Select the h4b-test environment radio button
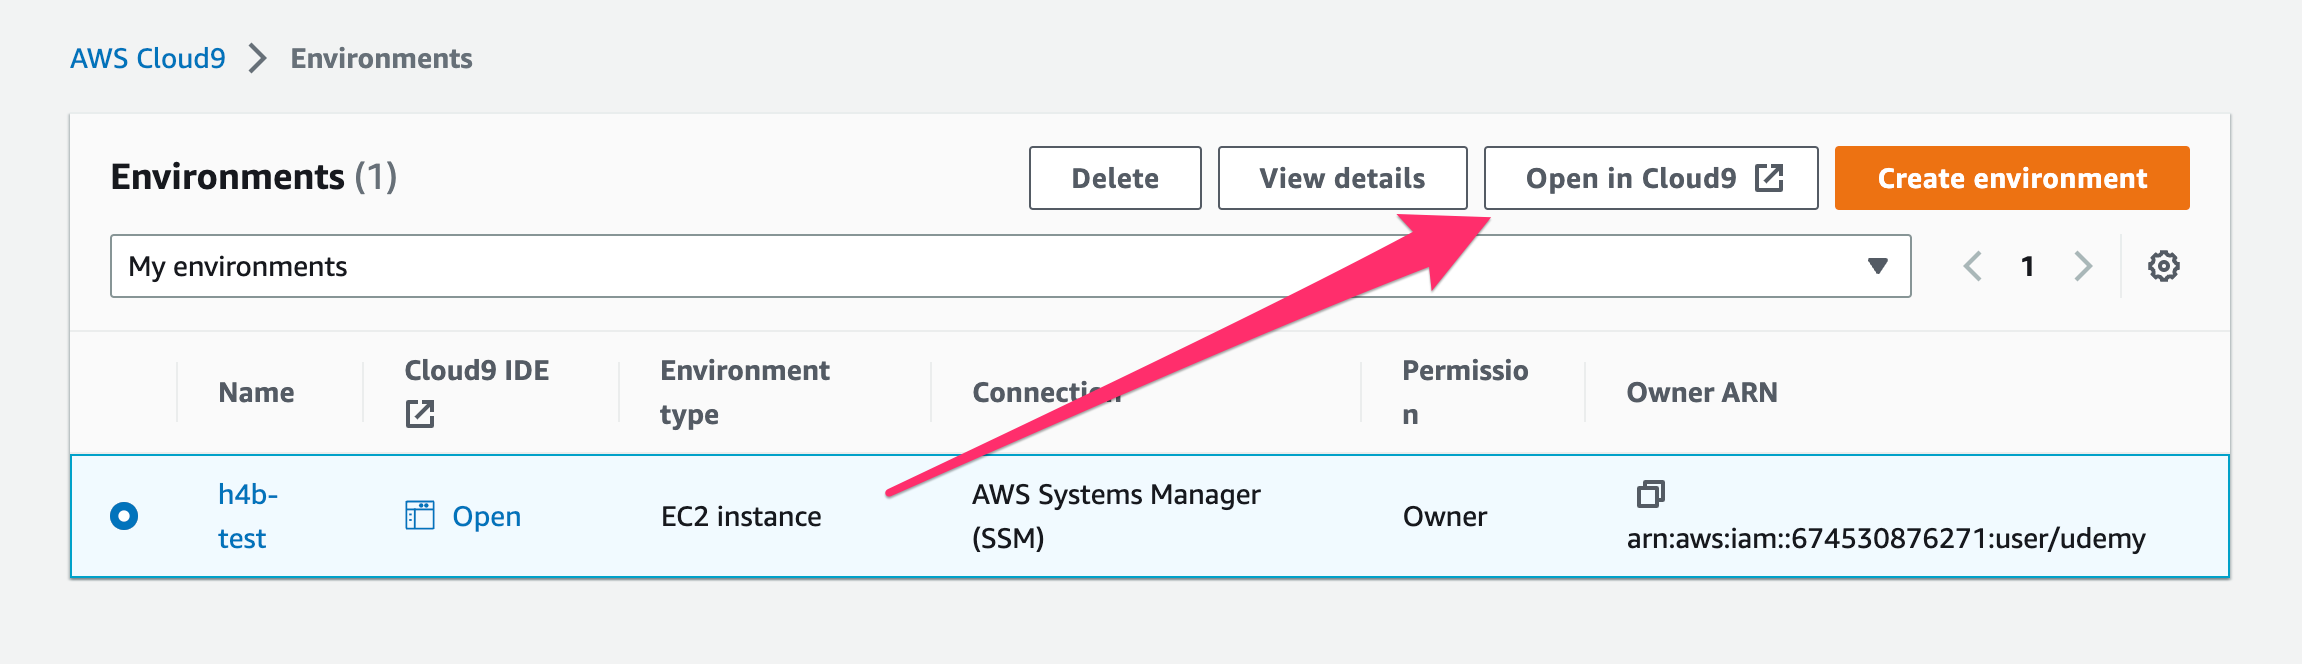Screen dimensions: 2302x664 click(x=124, y=516)
